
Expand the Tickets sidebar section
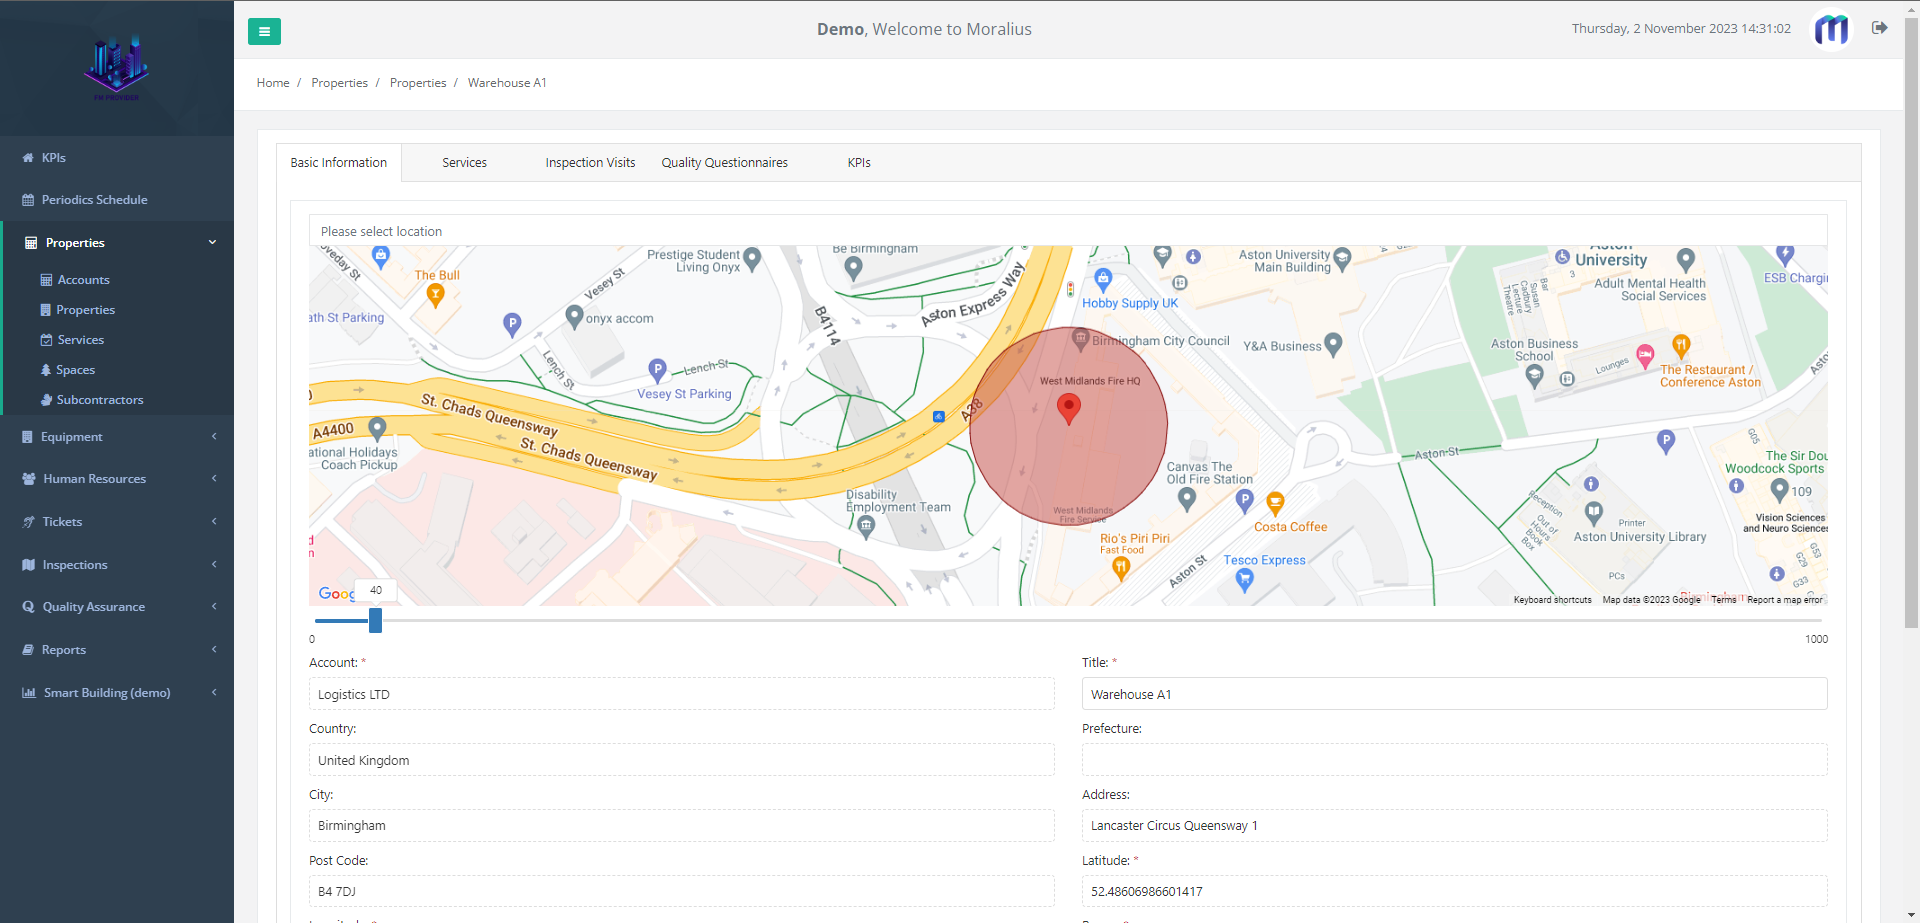click(x=214, y=522)
